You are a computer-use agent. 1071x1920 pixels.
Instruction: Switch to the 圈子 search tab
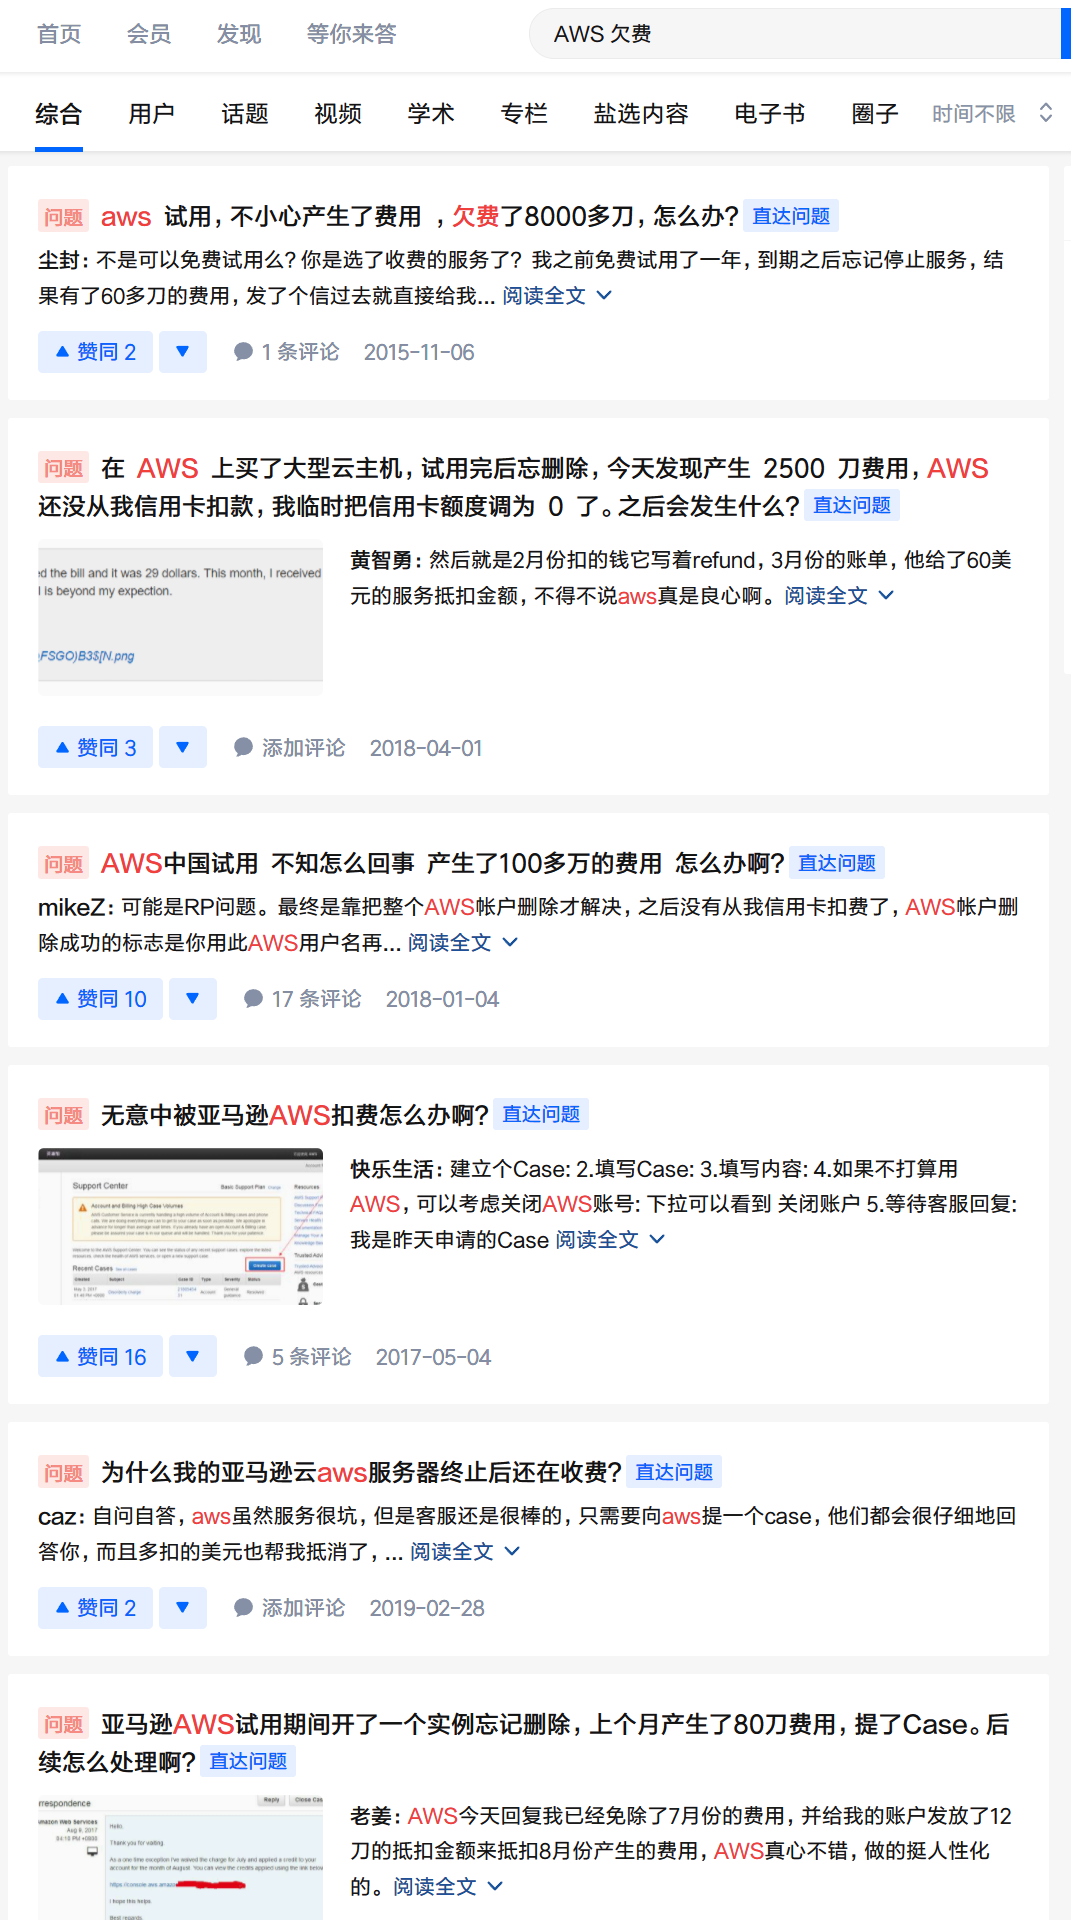[875, 114]
